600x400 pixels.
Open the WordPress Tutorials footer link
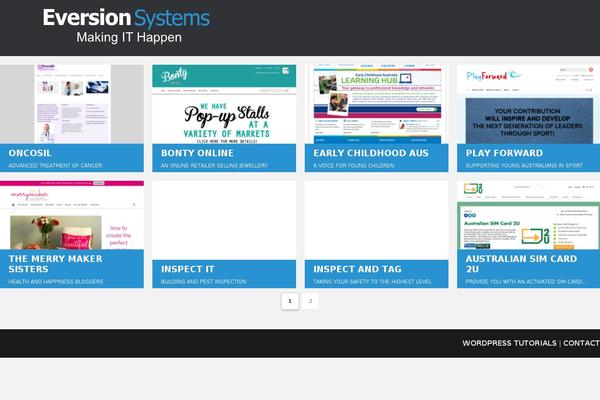click(509, 343)
